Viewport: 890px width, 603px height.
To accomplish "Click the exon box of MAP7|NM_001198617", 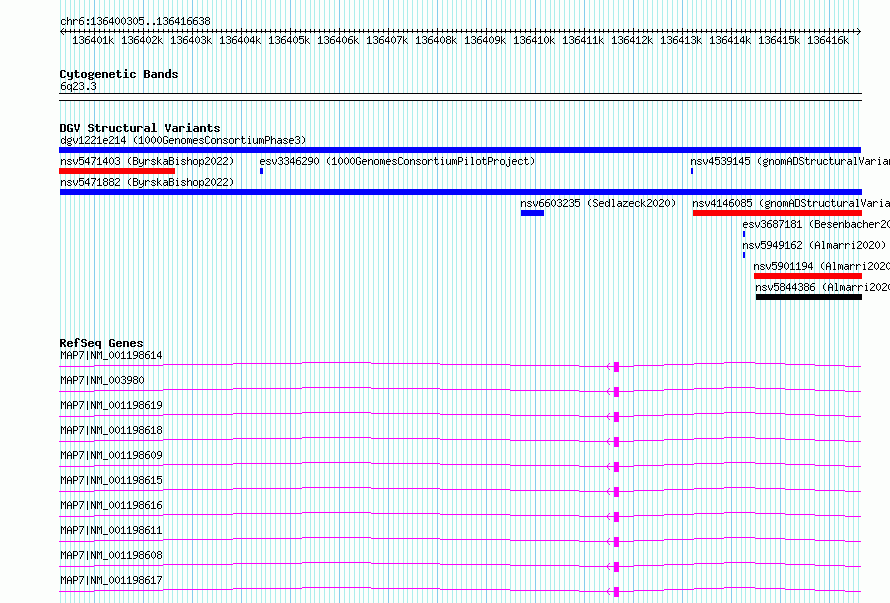I will click(616, 592).
